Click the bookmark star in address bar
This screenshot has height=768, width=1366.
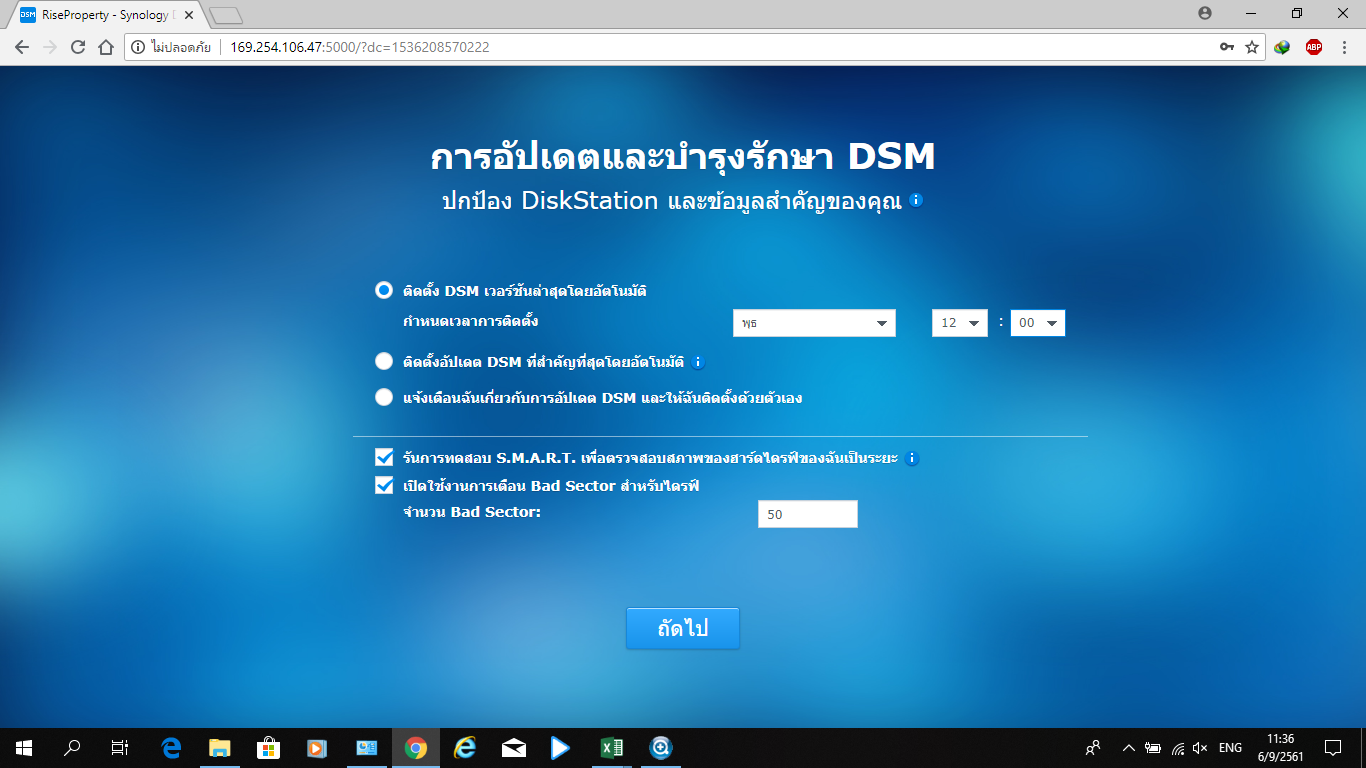(x=1251, y=47)
